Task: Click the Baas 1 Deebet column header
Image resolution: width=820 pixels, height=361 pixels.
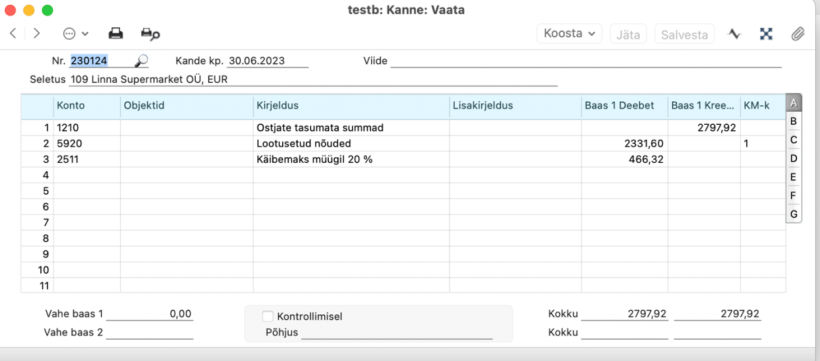Action: (624, 106)
